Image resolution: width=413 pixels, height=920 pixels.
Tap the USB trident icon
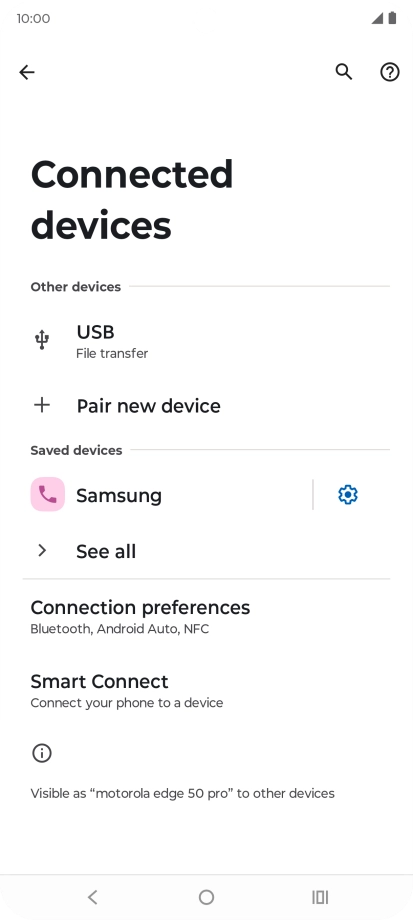42,340
